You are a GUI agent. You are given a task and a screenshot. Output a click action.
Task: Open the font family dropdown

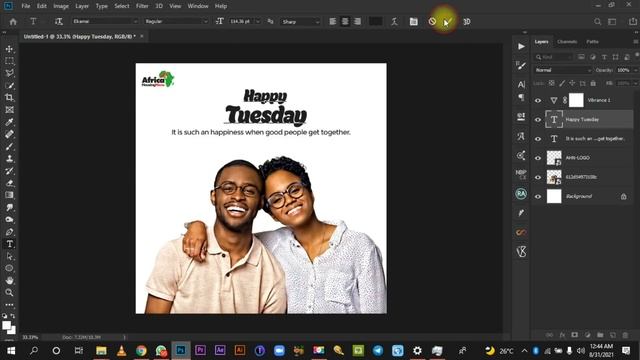[x=104, y=21]
